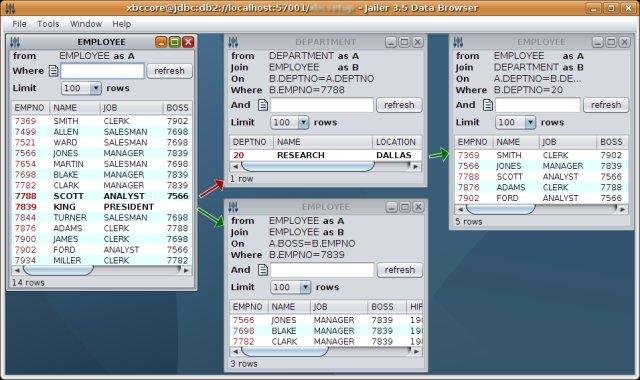
Task: Expand the Limit dropdown in the DEPARTMENT panel
Action: coord(303,122)
